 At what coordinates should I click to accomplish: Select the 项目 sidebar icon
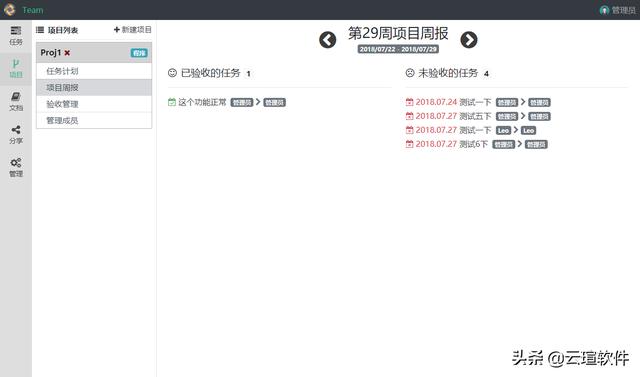pyautogui.click(x=16, y=69)
